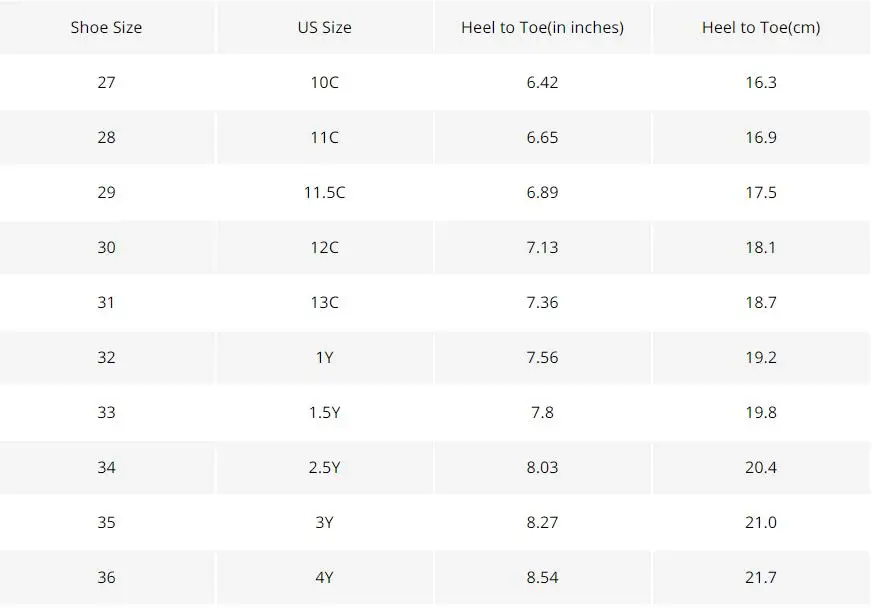Click the 21.7 cm value
This screenshot has width=873, height=608.
[x=761, y=577]
